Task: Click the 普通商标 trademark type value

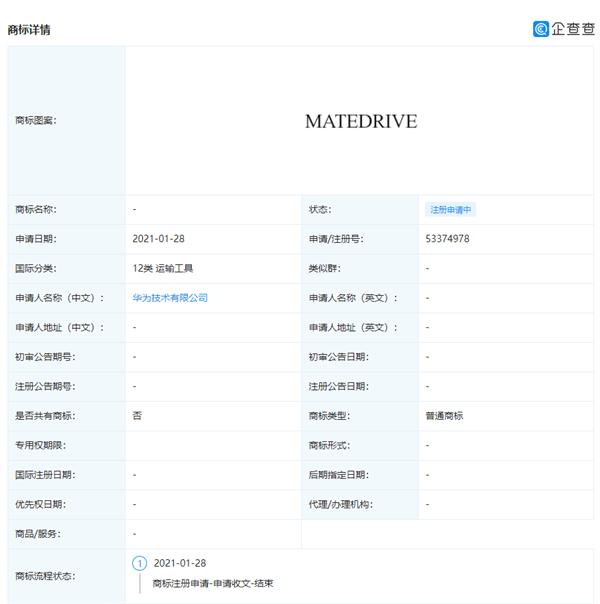Action: 444,415
